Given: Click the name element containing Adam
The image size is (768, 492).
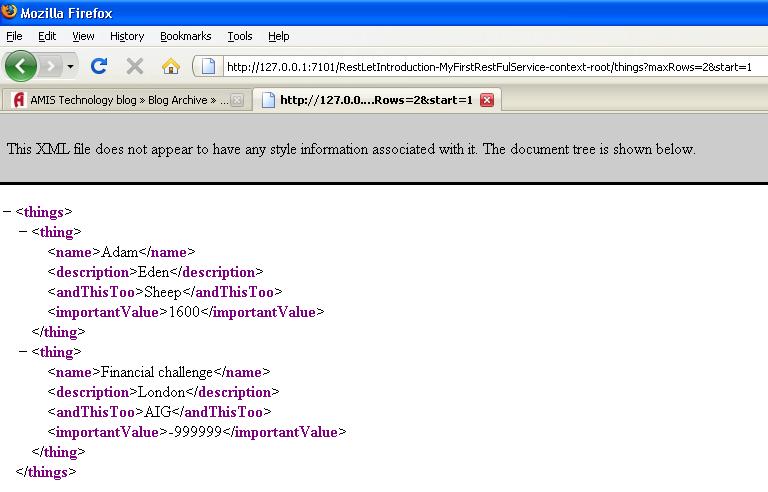Looking at the screenshot, I should click(121, 252).
